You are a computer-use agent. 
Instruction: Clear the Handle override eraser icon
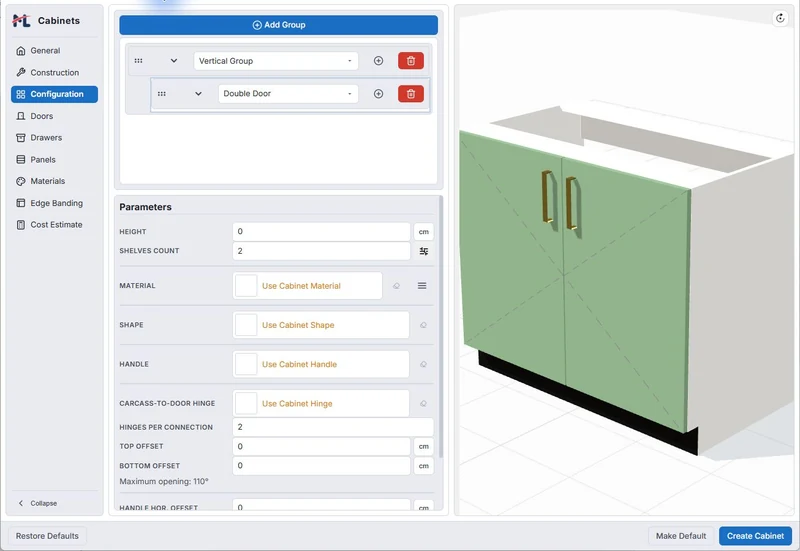[423, 364]
